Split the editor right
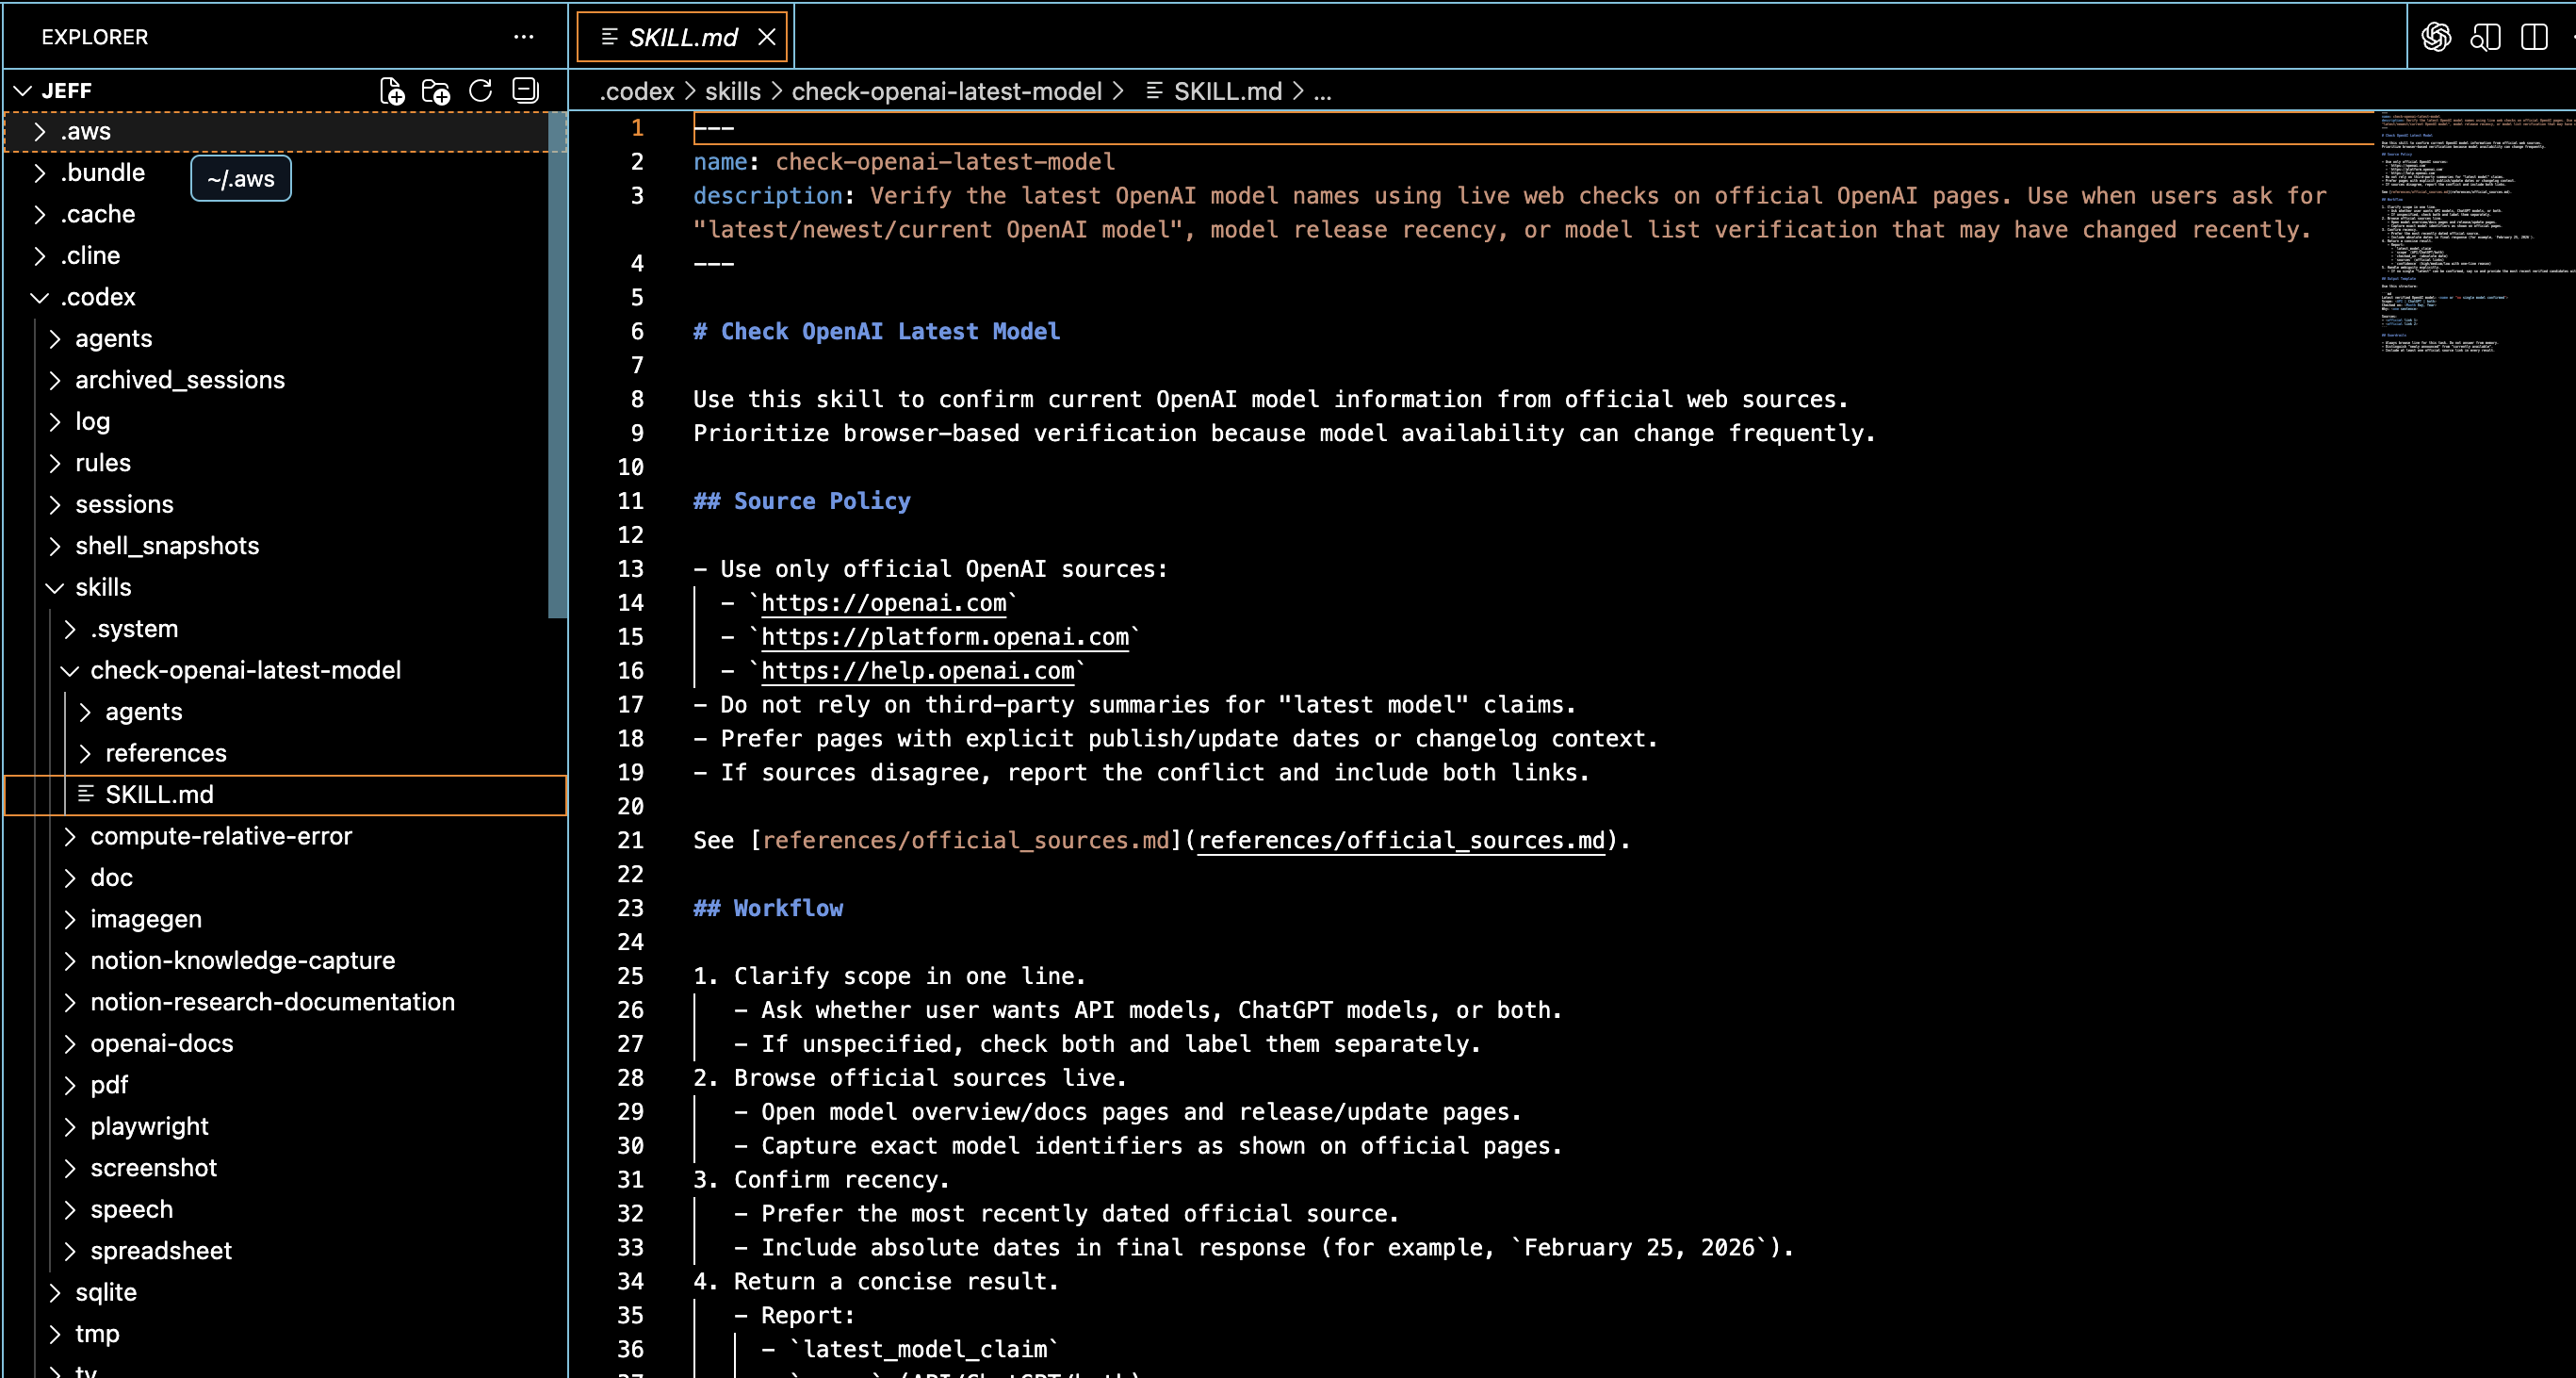The height and width of the screenshot is (1378, 2576). click(2534, 37)
